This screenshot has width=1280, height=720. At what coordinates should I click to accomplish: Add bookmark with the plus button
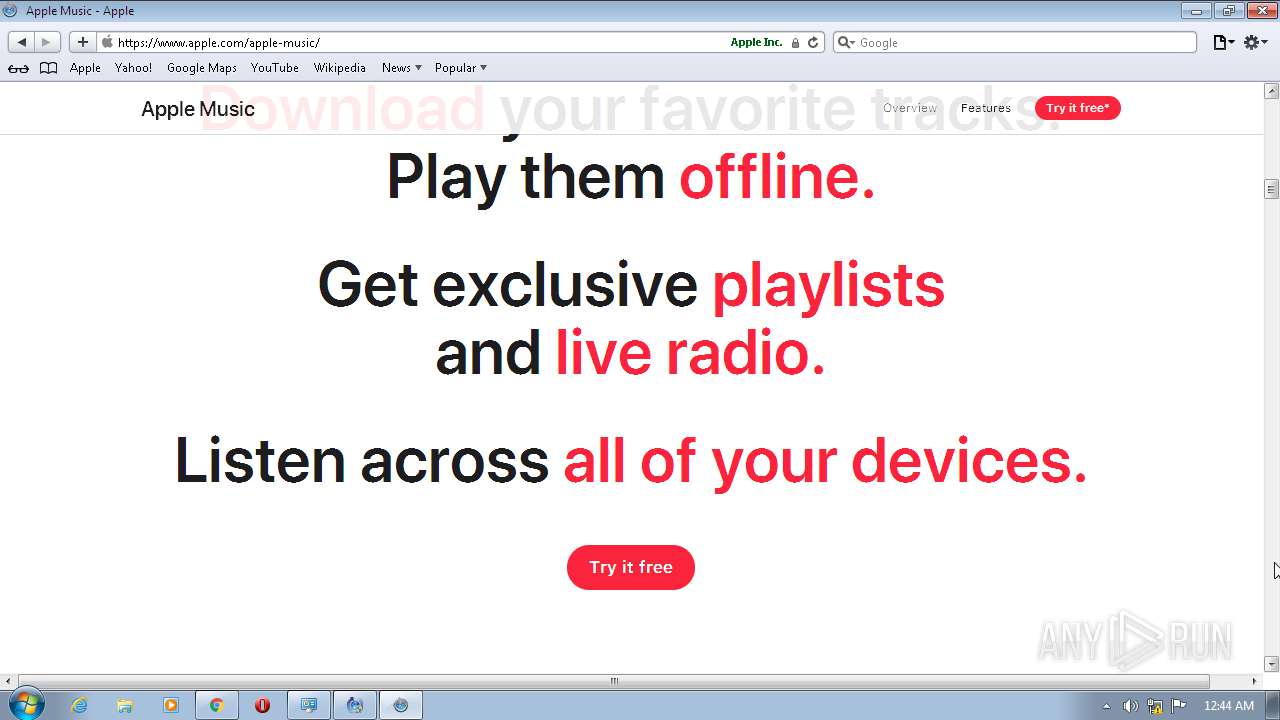[82, 42]
